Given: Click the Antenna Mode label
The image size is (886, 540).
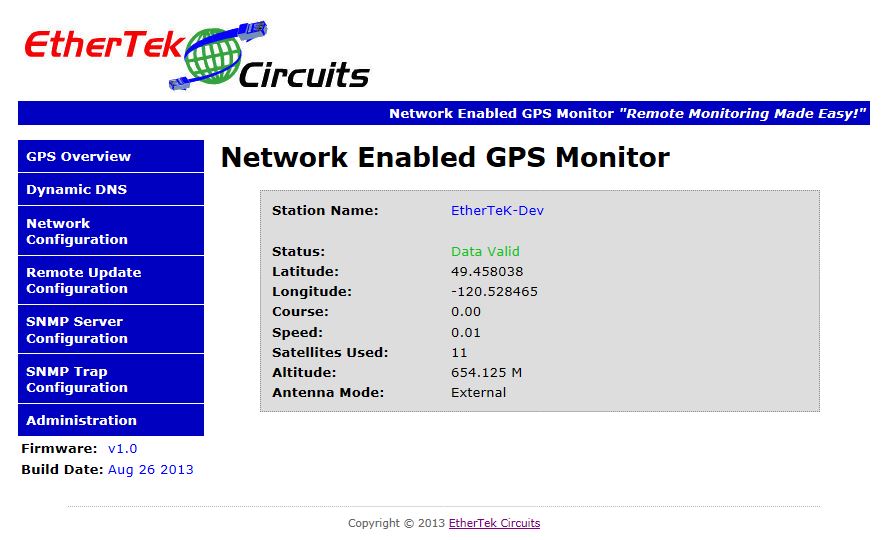Looking at the screenshot, I should (328, 393).
